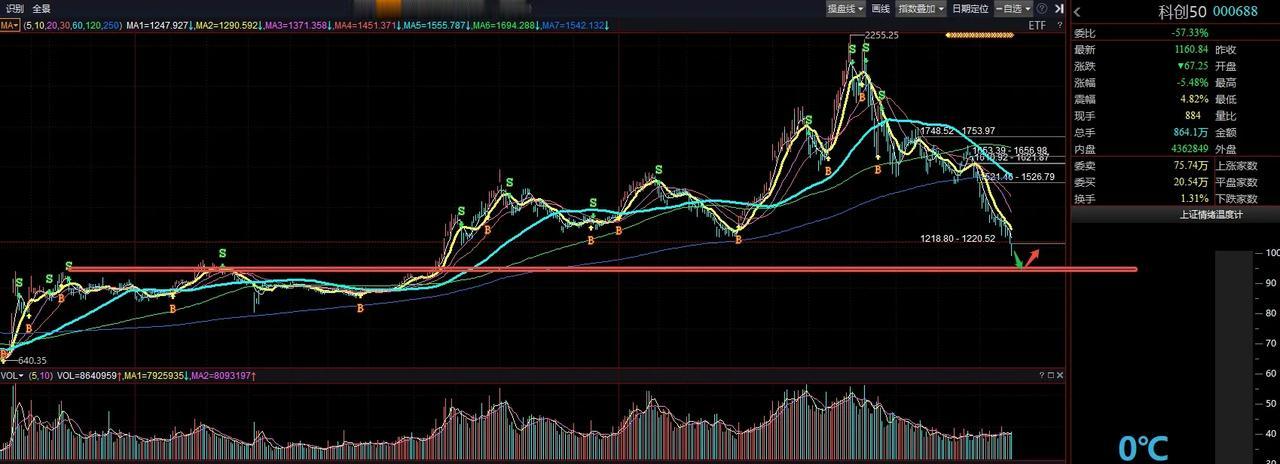Image resolution: width=1280 pixels, height=464 pixels.
Task: Click the 日期定位 button
Action: coord(970,9)
